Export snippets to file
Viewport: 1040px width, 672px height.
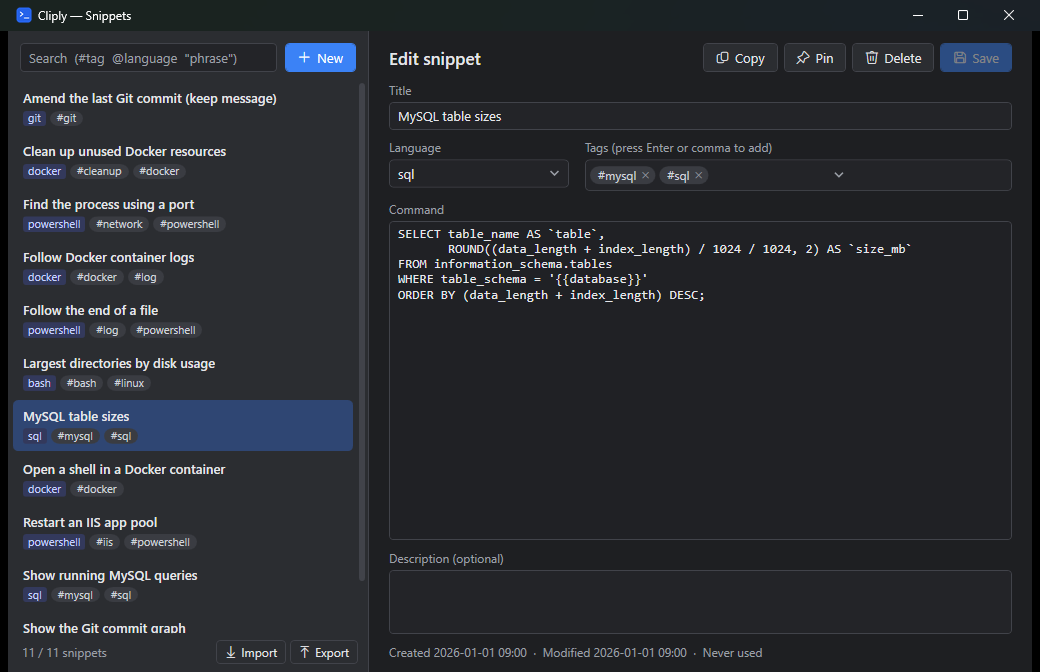pos(324,652)
